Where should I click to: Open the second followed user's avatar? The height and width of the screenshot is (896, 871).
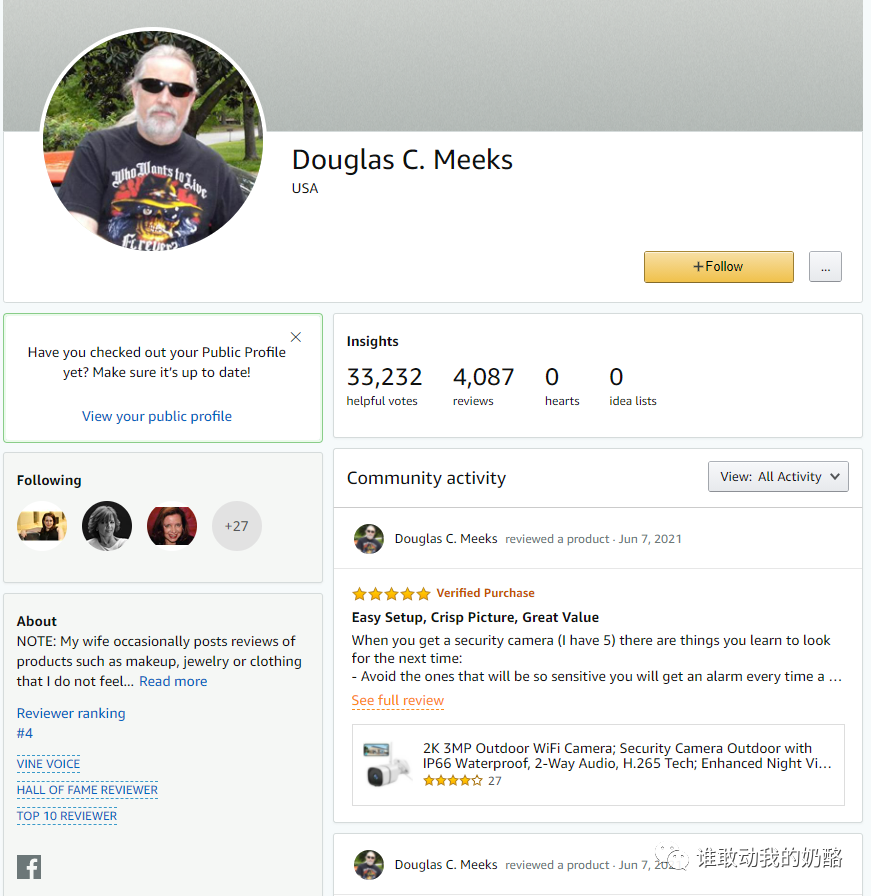coord(107,526)
